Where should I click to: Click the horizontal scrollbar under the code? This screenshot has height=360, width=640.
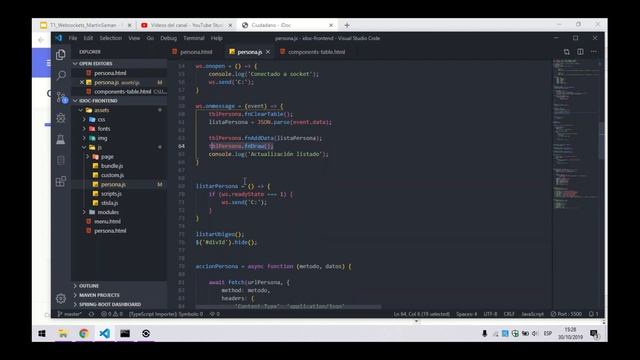288,307
